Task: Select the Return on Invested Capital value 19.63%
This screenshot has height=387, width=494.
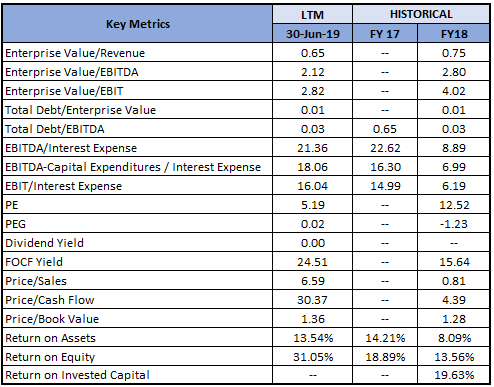Action: [454, 375]
